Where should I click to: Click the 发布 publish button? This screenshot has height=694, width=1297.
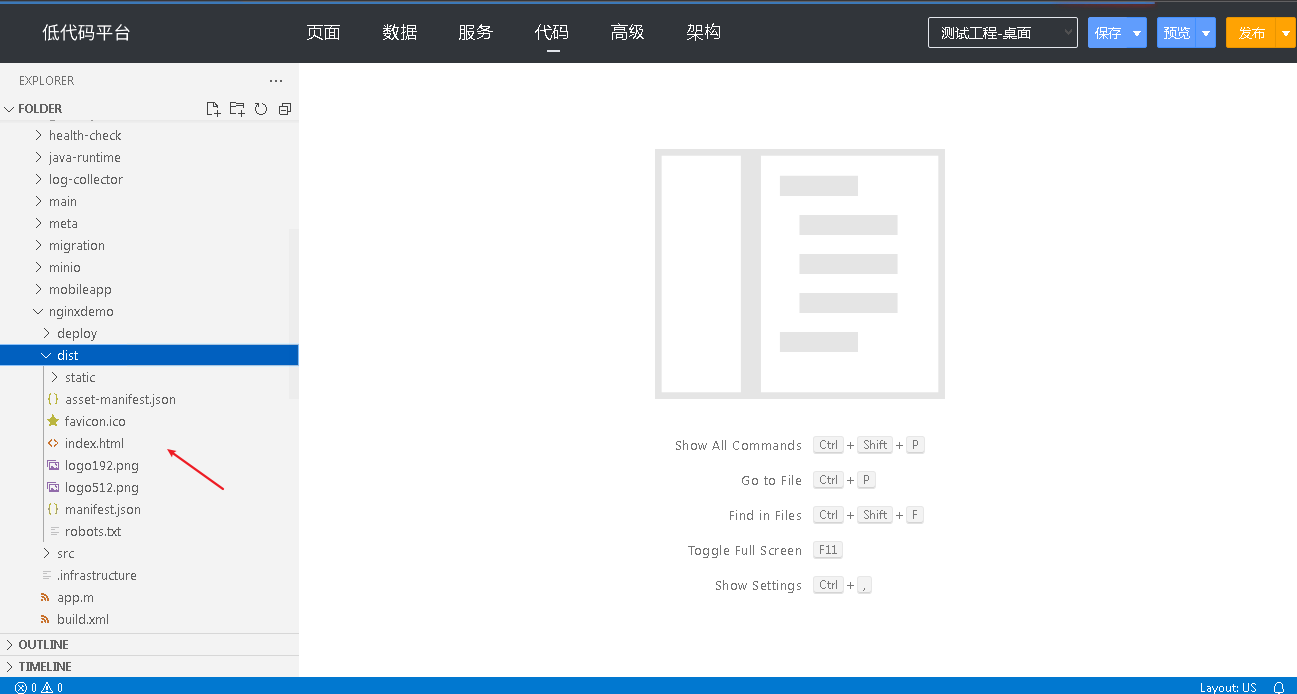pos(1252,33)
